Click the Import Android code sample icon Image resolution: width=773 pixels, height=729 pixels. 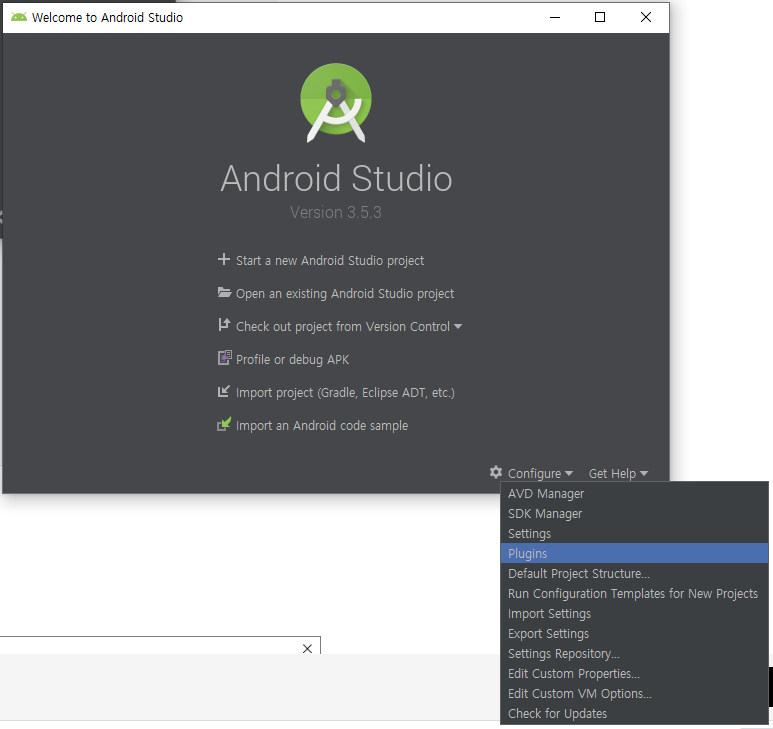[x=224, y=424]
